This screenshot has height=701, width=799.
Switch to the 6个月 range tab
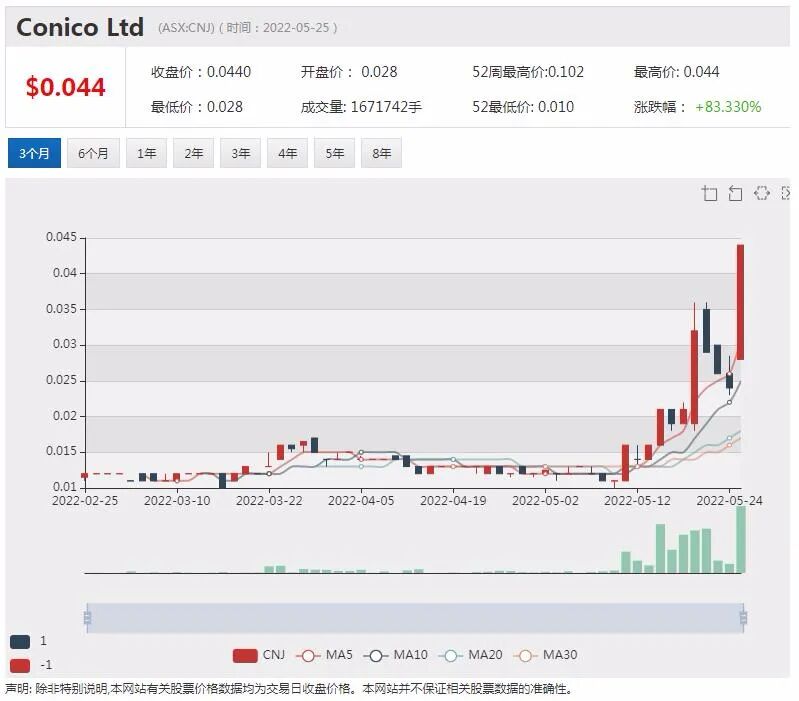pos(93,153)
